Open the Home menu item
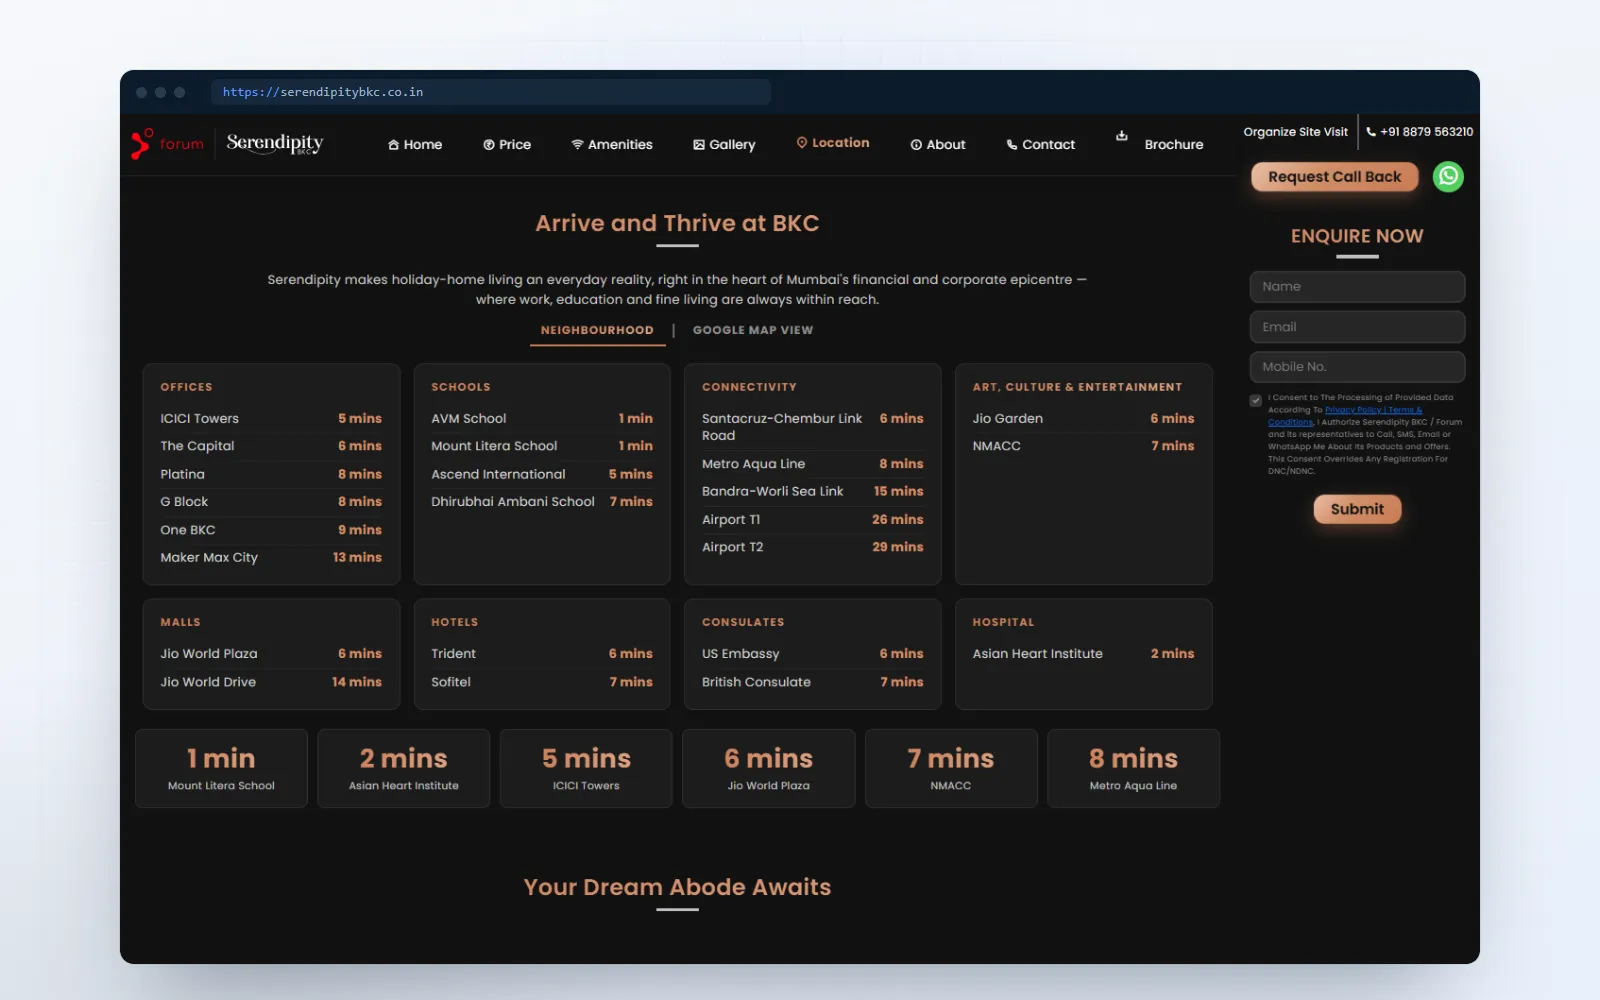1600x1000 pixels. click(x=415, y=145)
